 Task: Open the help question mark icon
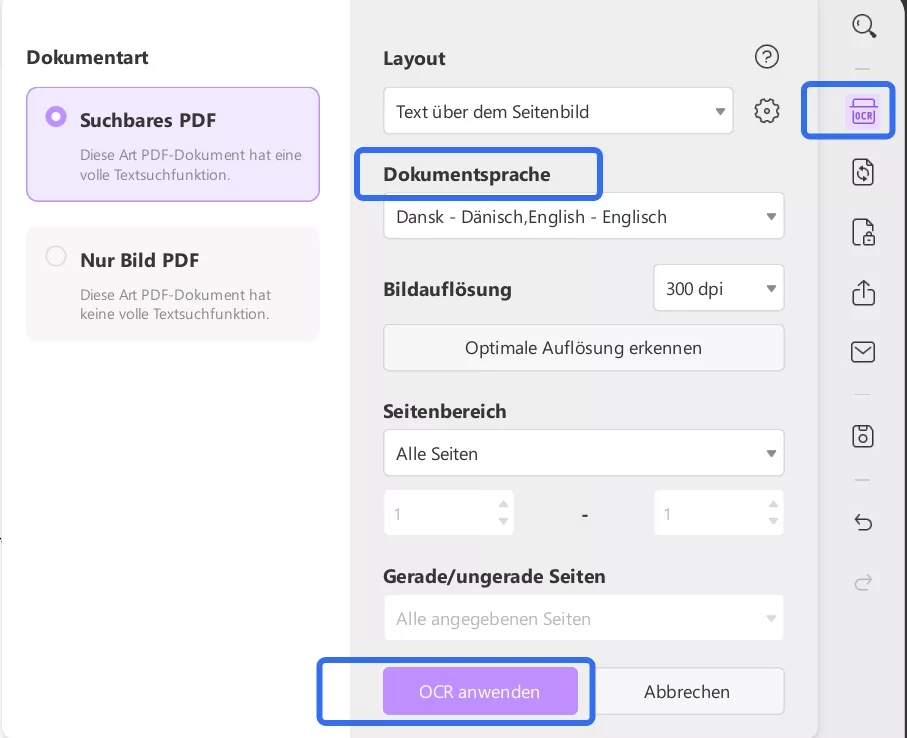(767, 57)
